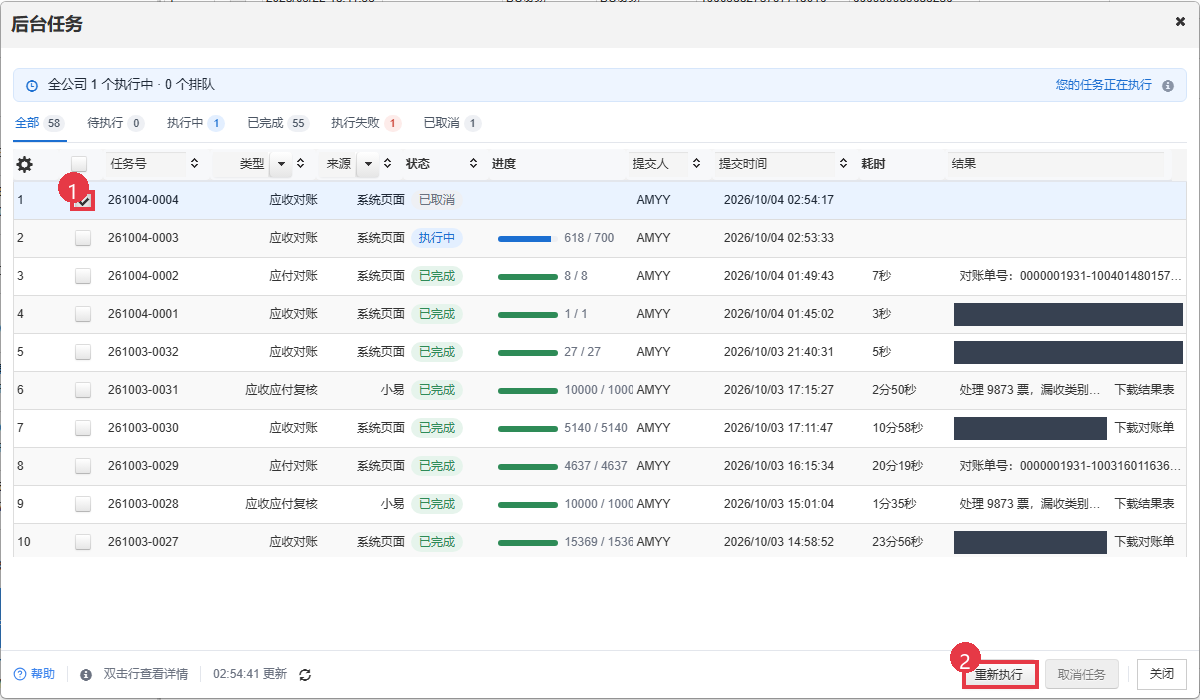
Task: Click the 27 / 27 progress bar
Action: click(527, 352)
